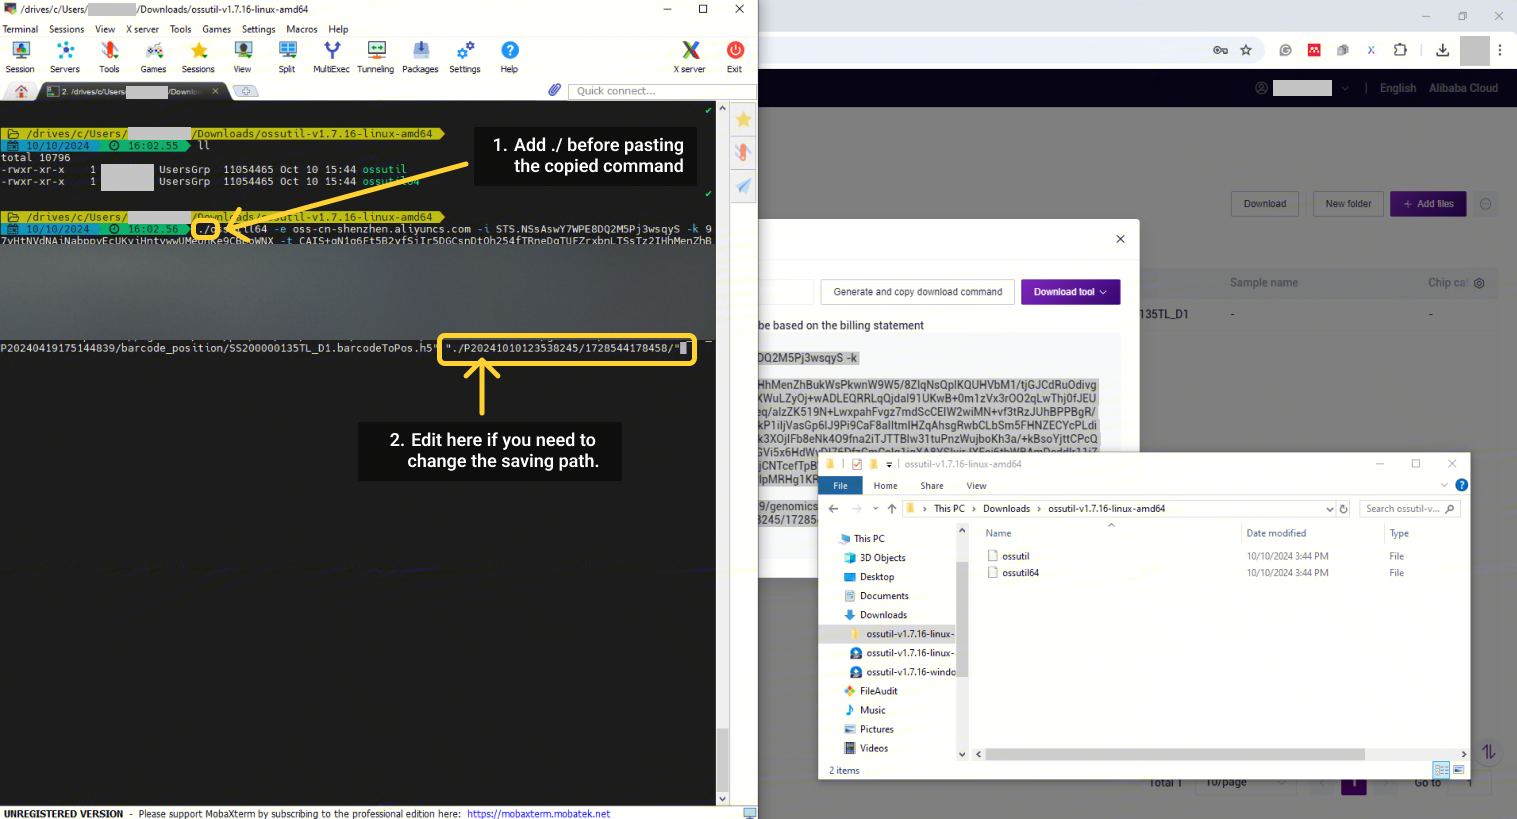Expand the Explorer ribbon chevron
1517x819 pixels.
click(x=1444, y=486)
